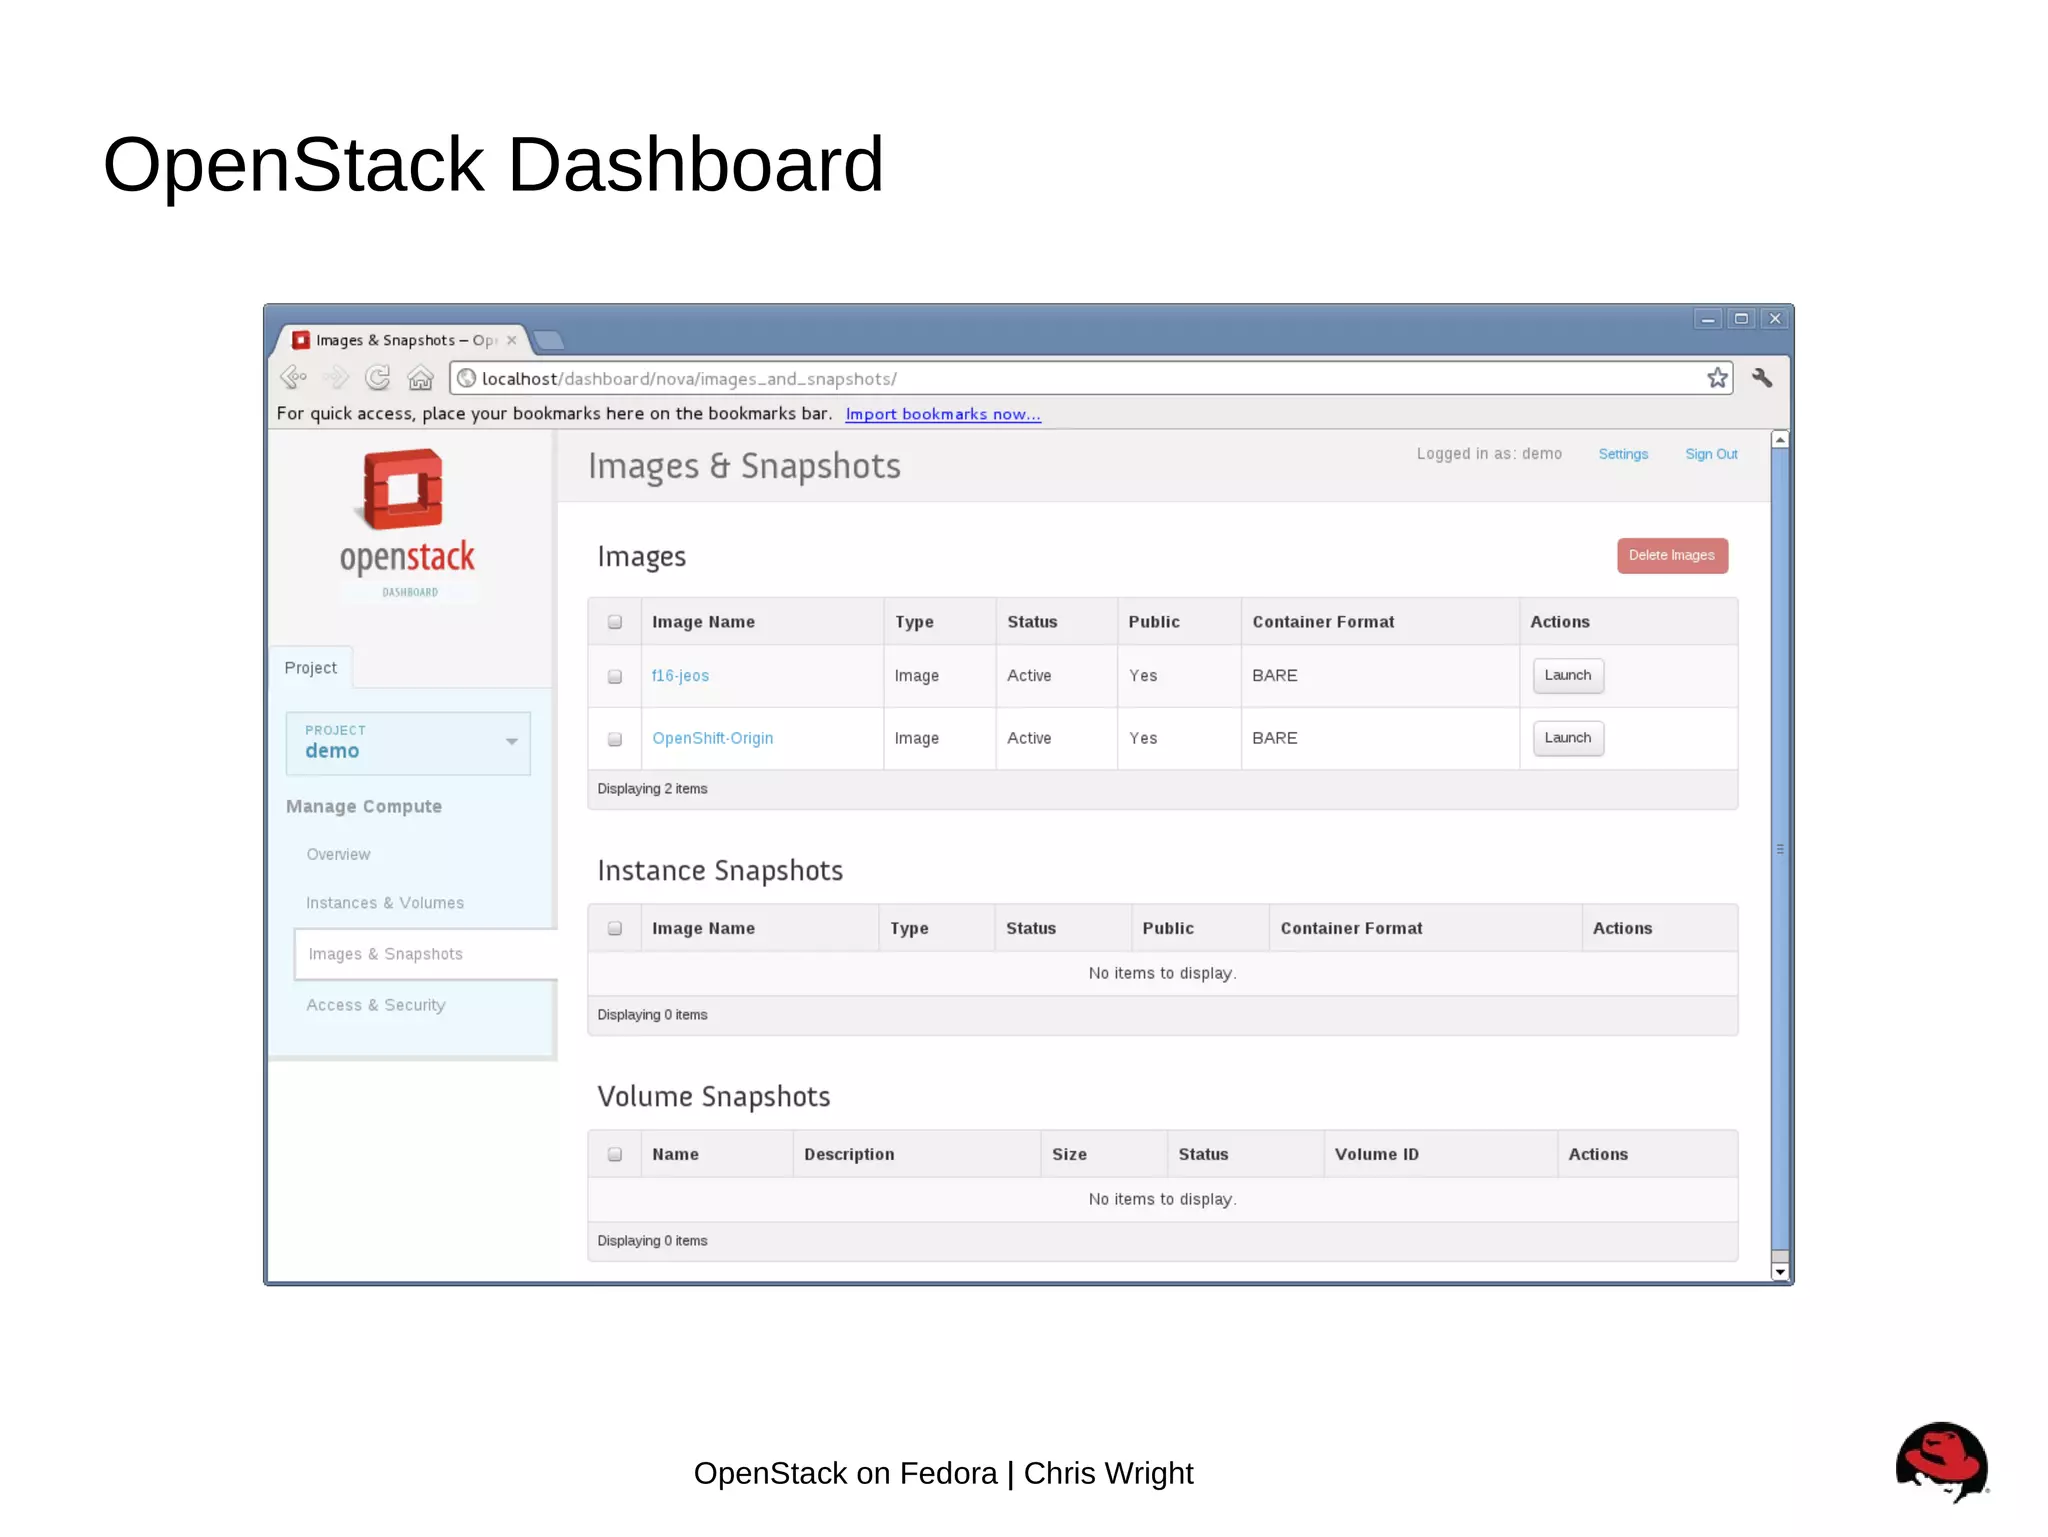This screenshot has height=1537, width=2048.
Task: Go to the home page icon
Action: coord(420,378)
